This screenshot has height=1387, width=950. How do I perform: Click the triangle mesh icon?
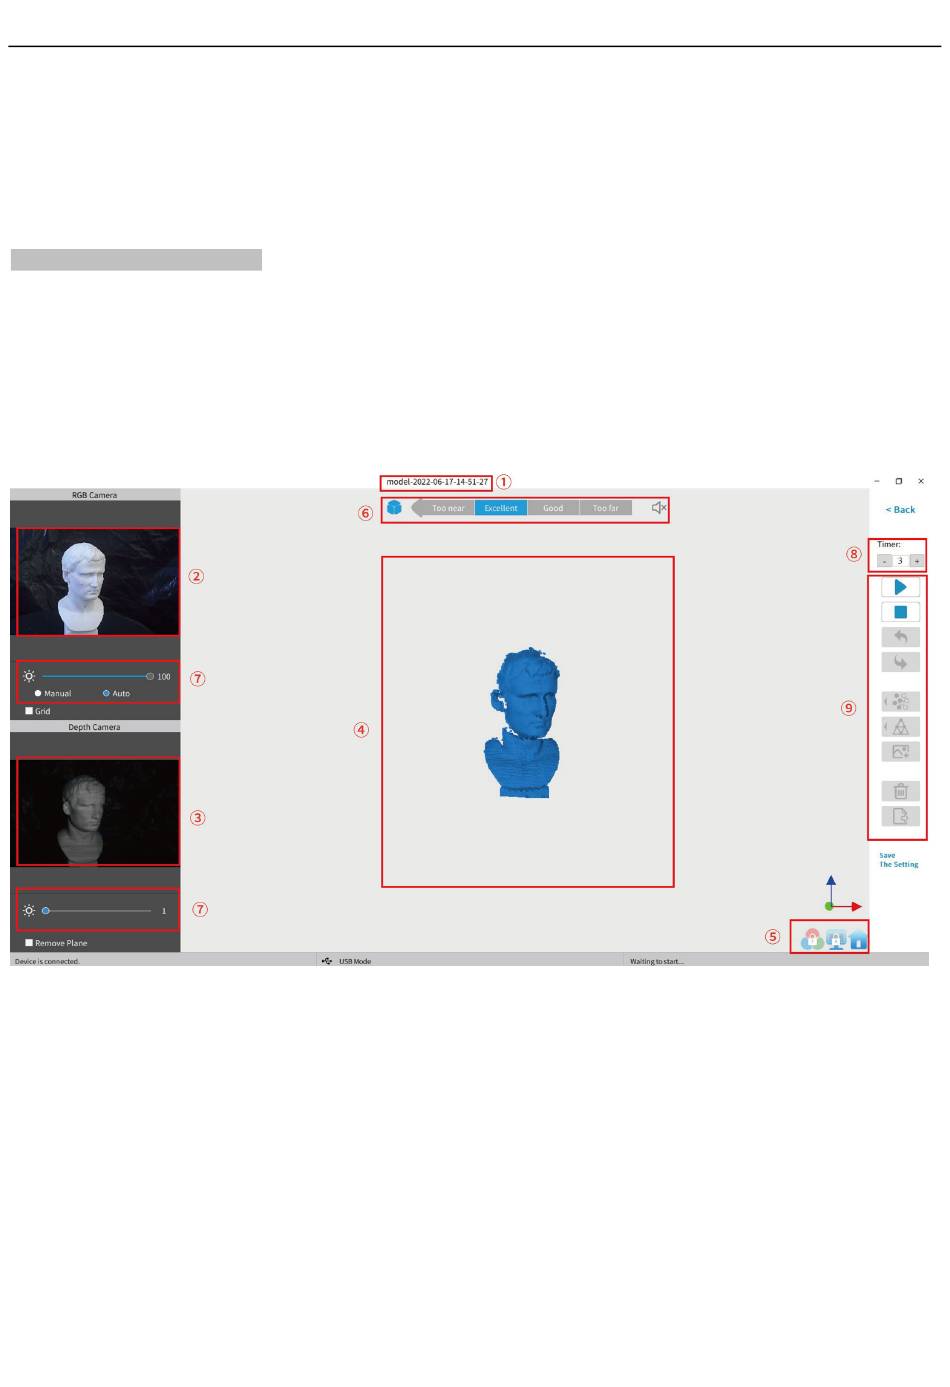pos(900,727)
